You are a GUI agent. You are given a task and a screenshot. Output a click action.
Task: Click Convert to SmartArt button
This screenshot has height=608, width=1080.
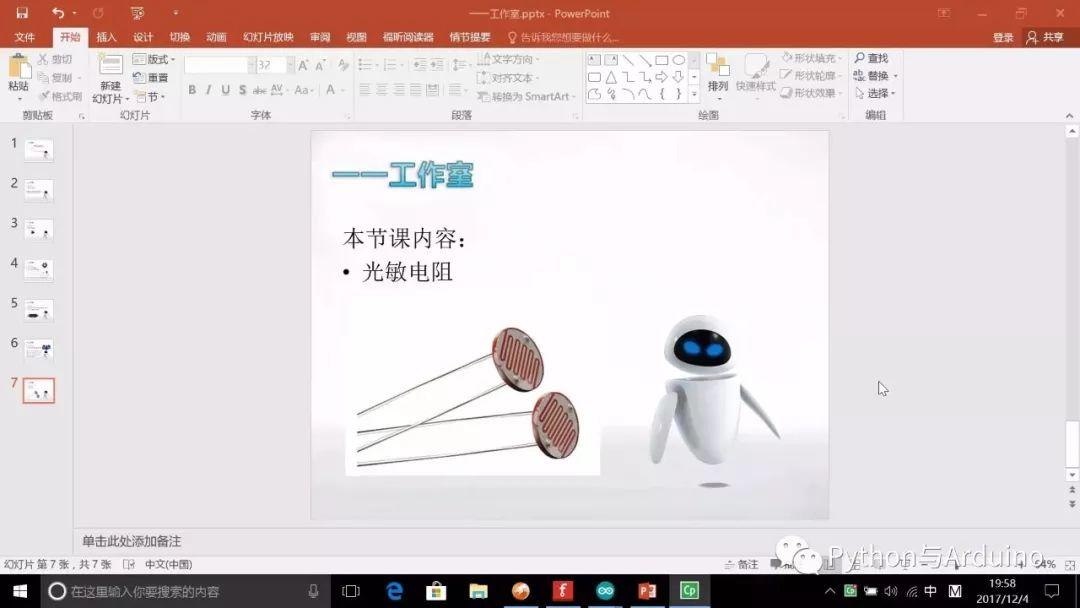(527, 96)
